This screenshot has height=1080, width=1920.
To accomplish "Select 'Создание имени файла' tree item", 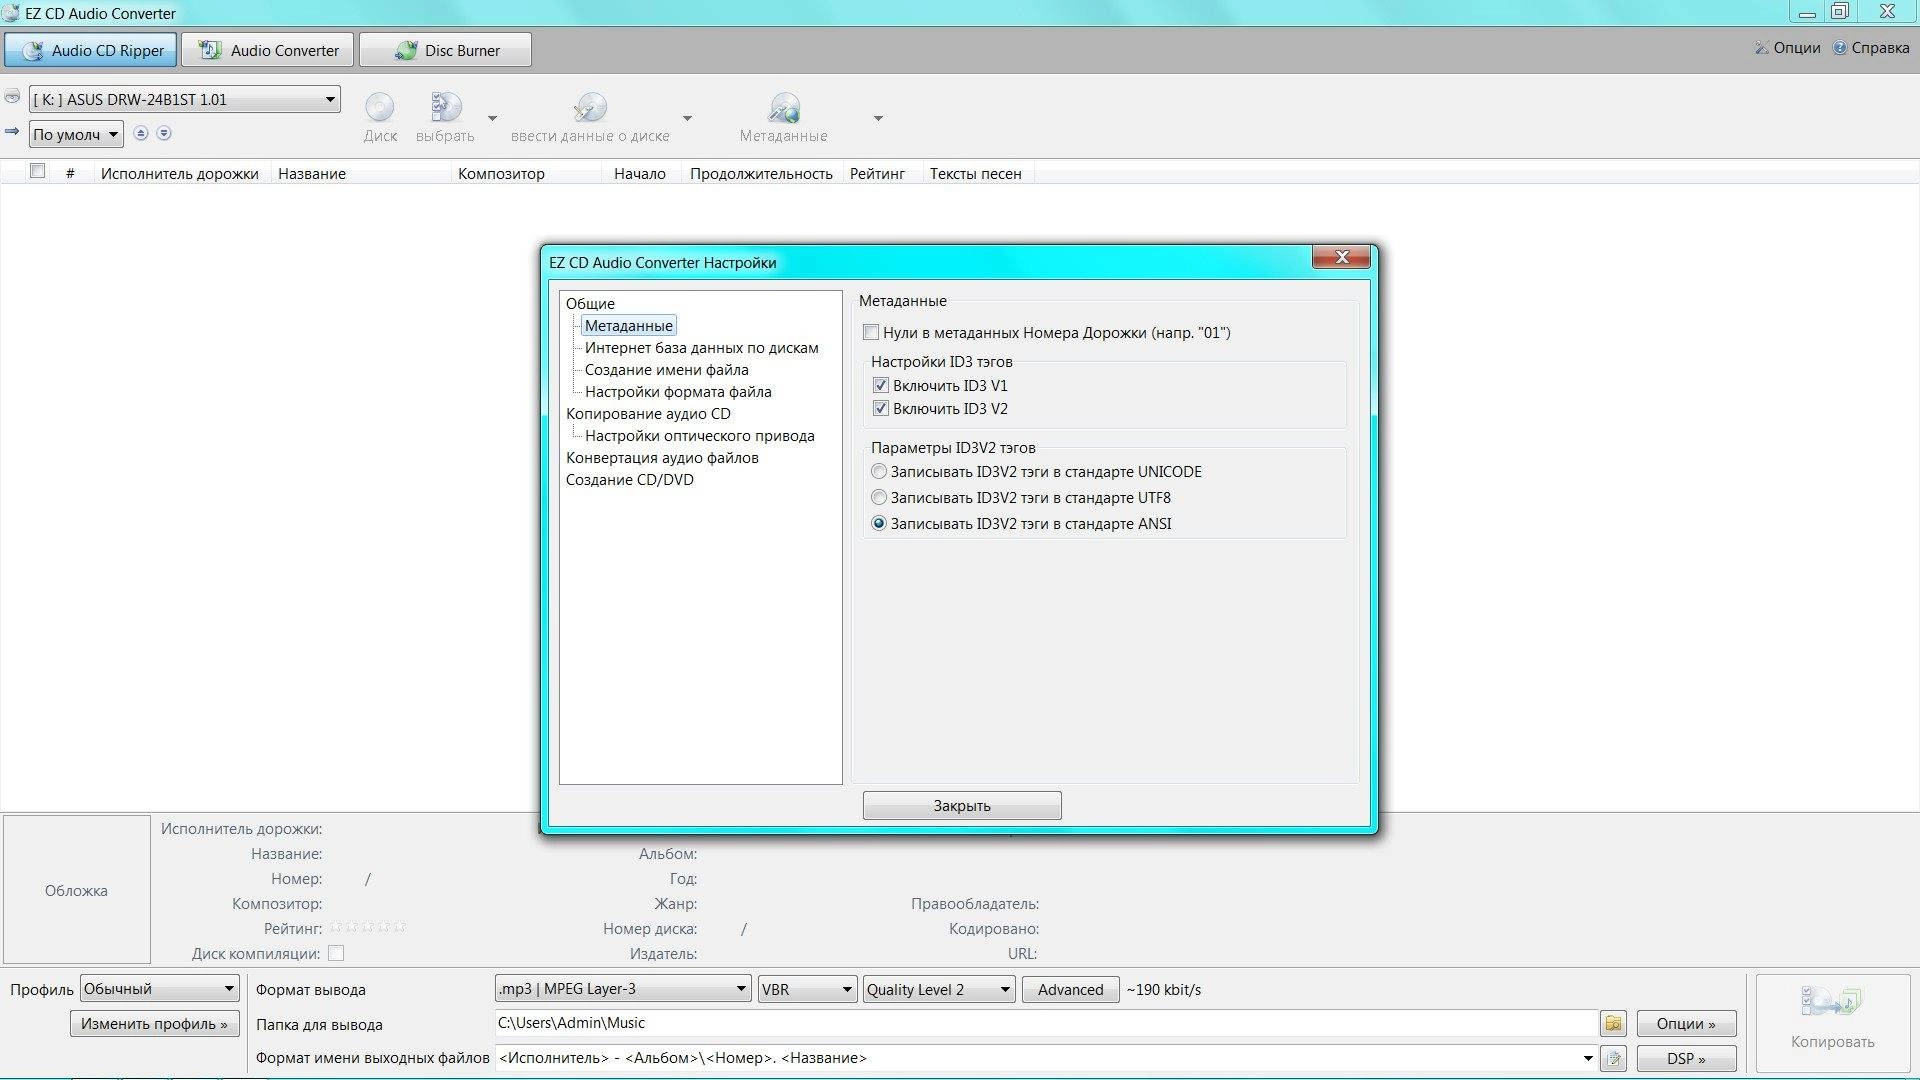I will [667, 369].
